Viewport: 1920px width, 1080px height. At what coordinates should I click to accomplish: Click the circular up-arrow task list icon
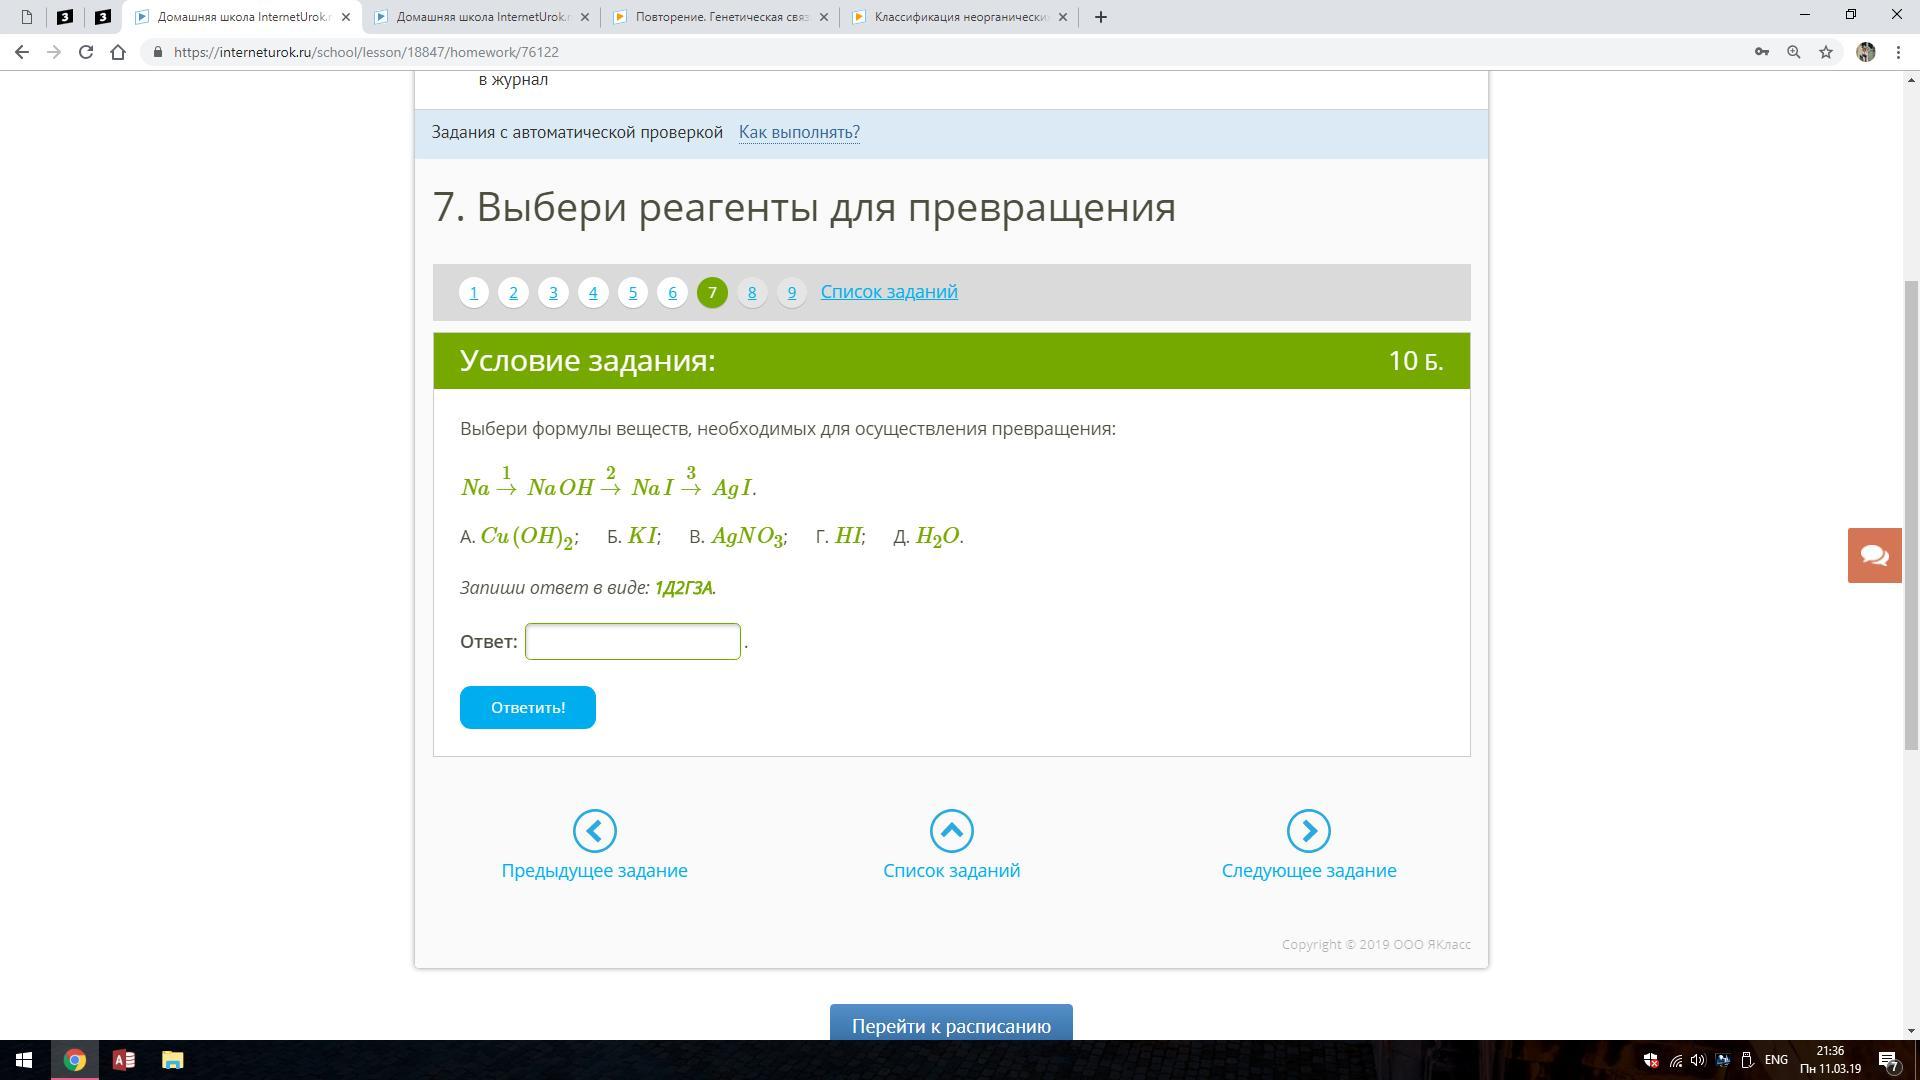pos(951,831)
